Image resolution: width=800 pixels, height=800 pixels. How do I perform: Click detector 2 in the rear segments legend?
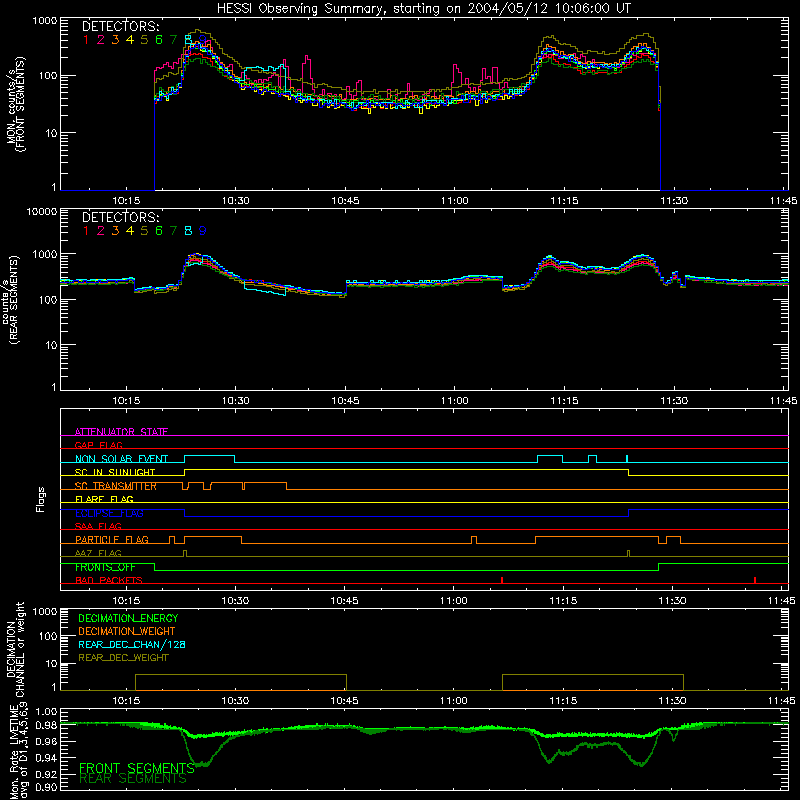(x=101, y=231)
